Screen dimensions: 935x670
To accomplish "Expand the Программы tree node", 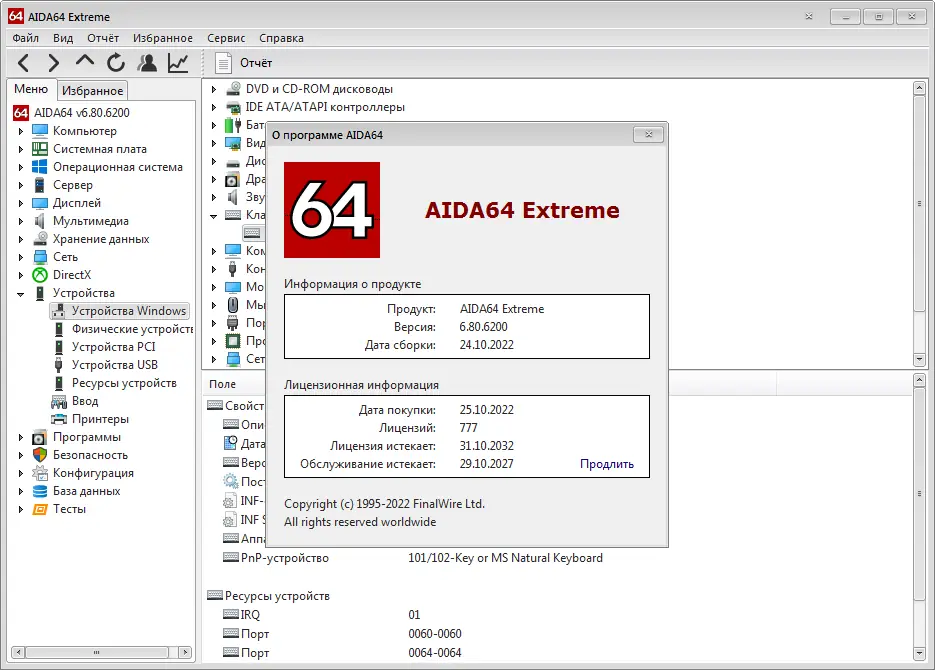I will 21,438.
